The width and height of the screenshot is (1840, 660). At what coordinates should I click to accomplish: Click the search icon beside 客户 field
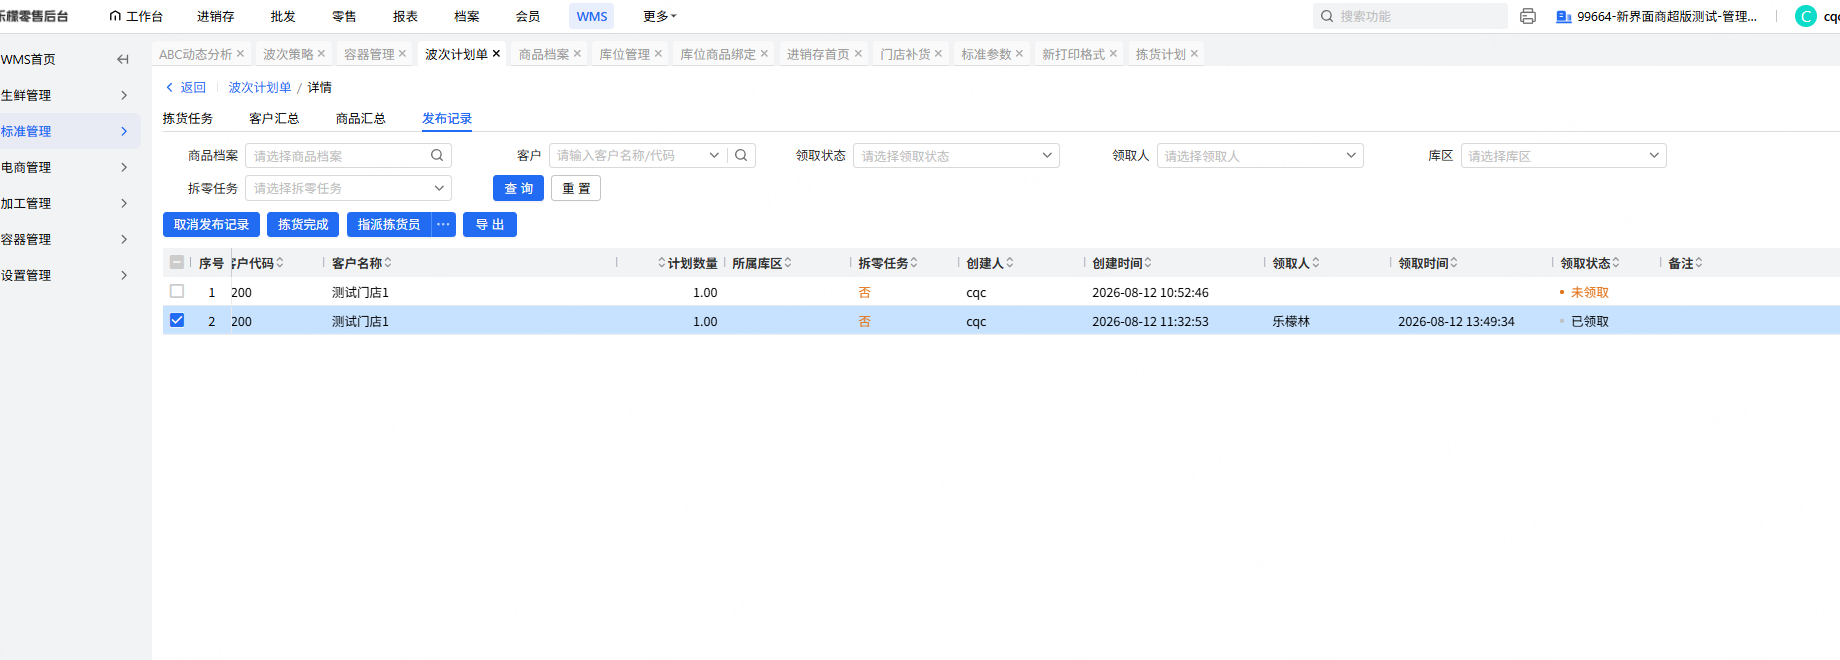coord(741,155)
